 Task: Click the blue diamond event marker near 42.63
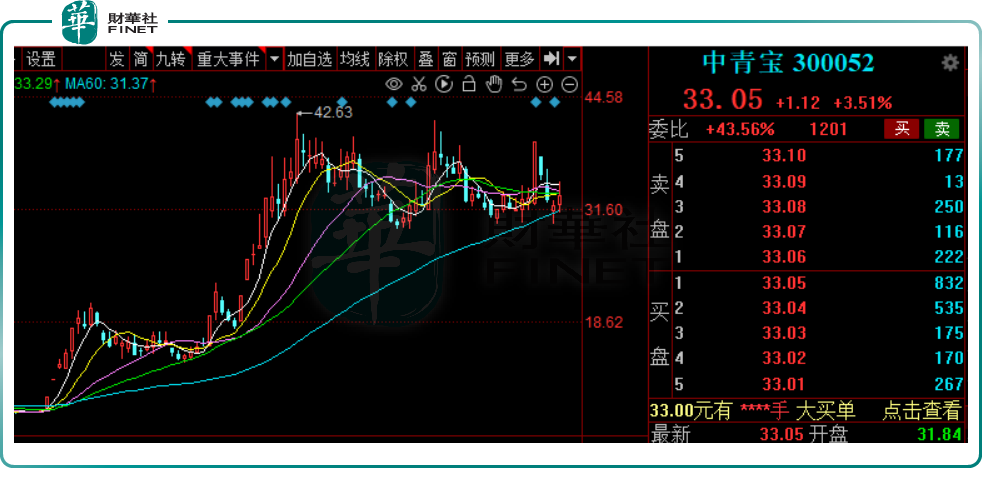(342, 102)
